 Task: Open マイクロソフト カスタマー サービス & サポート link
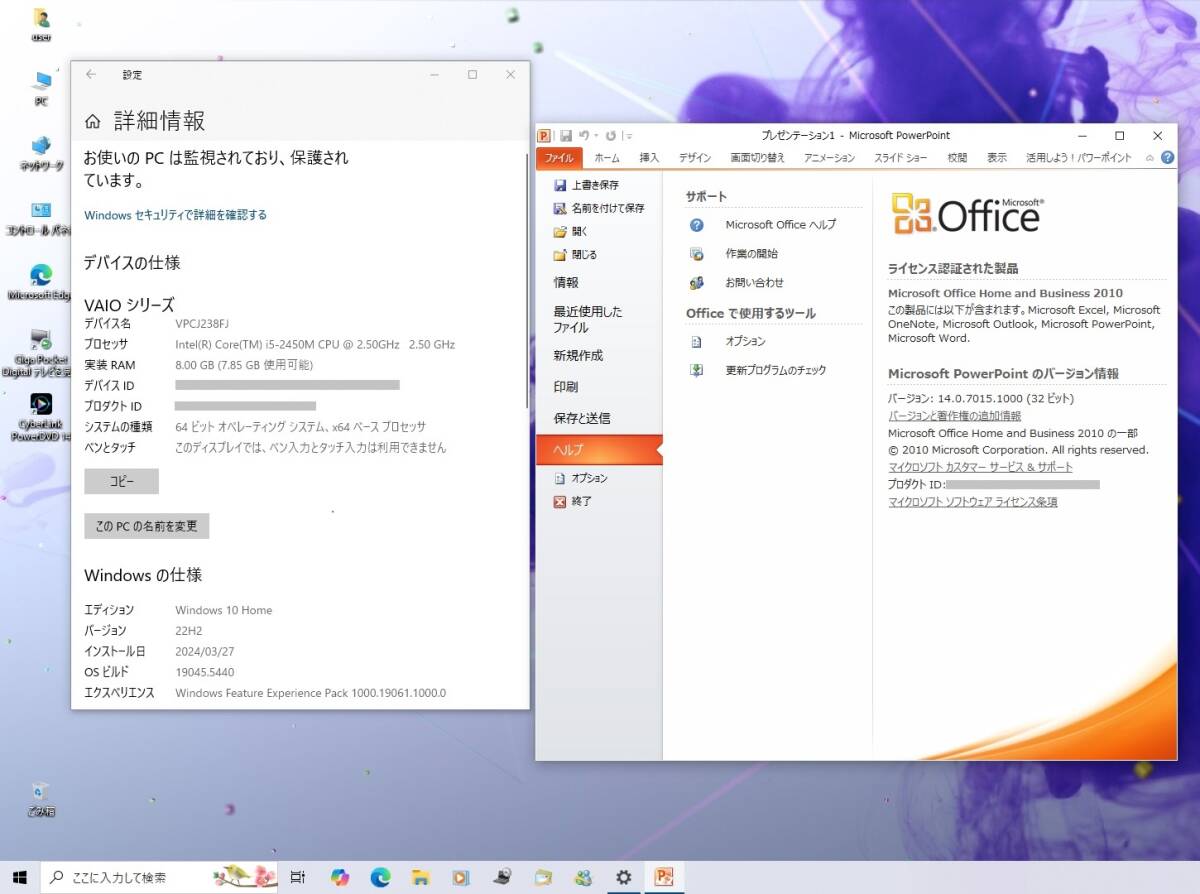pyautogui.click(x=980, y=467)
